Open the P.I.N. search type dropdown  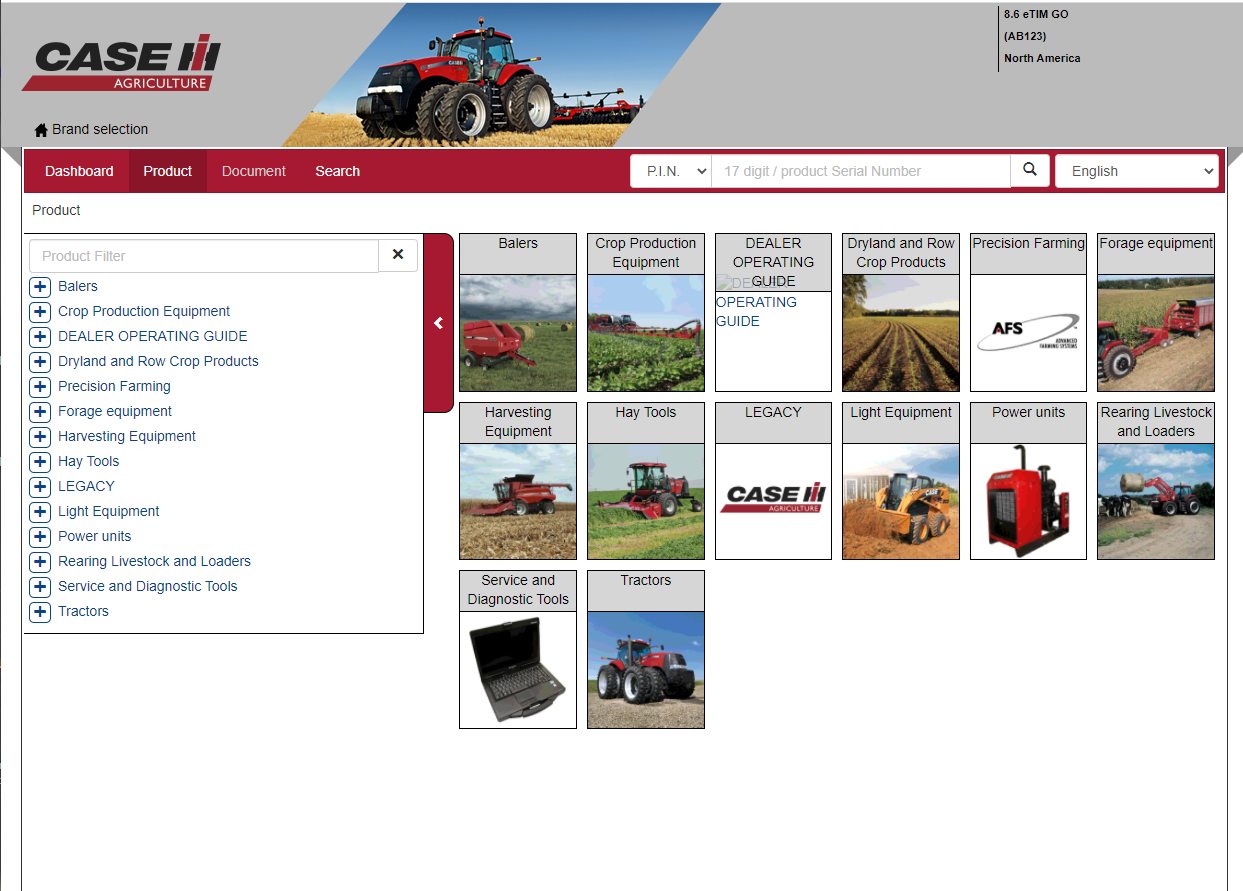click(x=671, y=171)
